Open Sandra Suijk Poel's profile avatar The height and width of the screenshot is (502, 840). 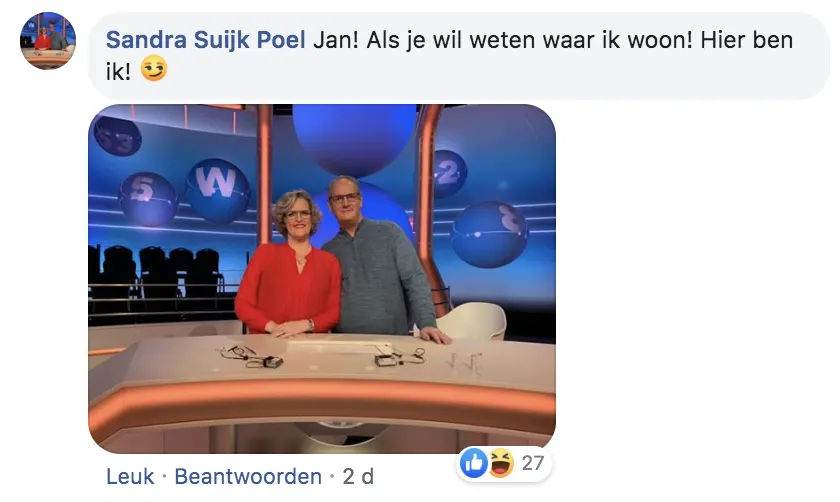(x=48, y=40)
